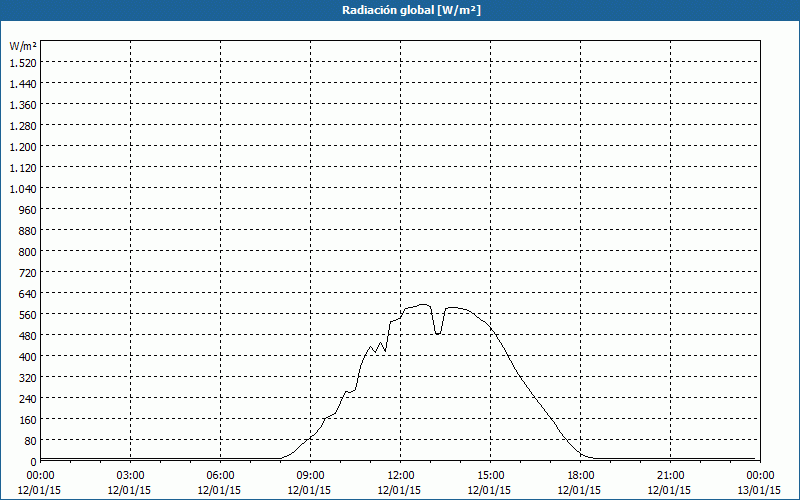Image resolution: width=800 pixels, height=500 pixels.
Task: Click the 800 y-axis value
Action: click(x=30, y=252)
